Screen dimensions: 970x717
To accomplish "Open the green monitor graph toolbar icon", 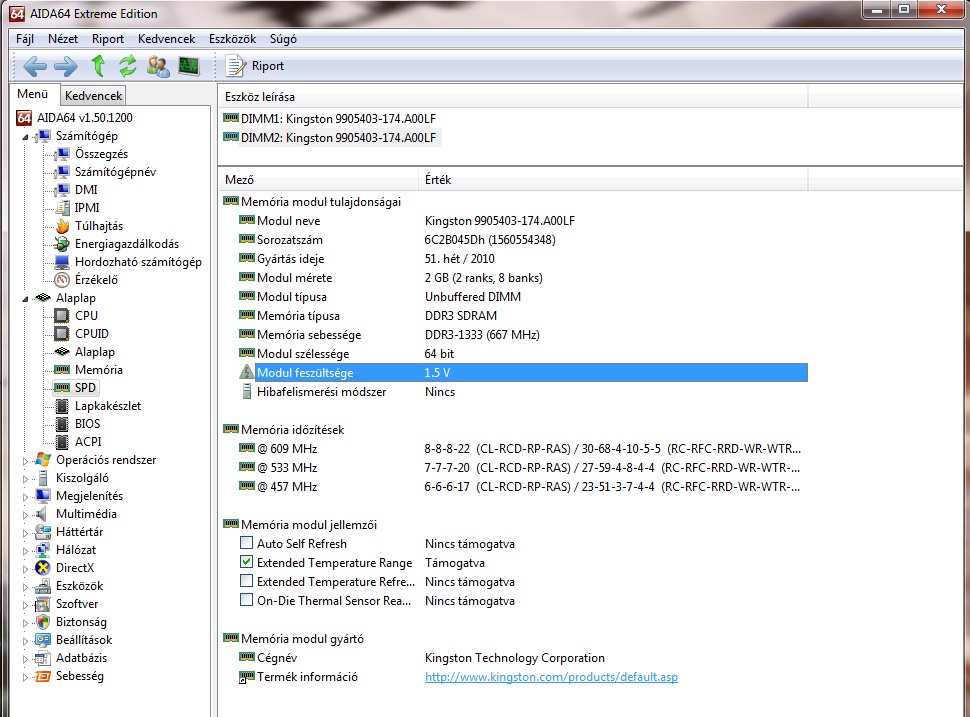I will pyautogui.click(x=189, y=66).
